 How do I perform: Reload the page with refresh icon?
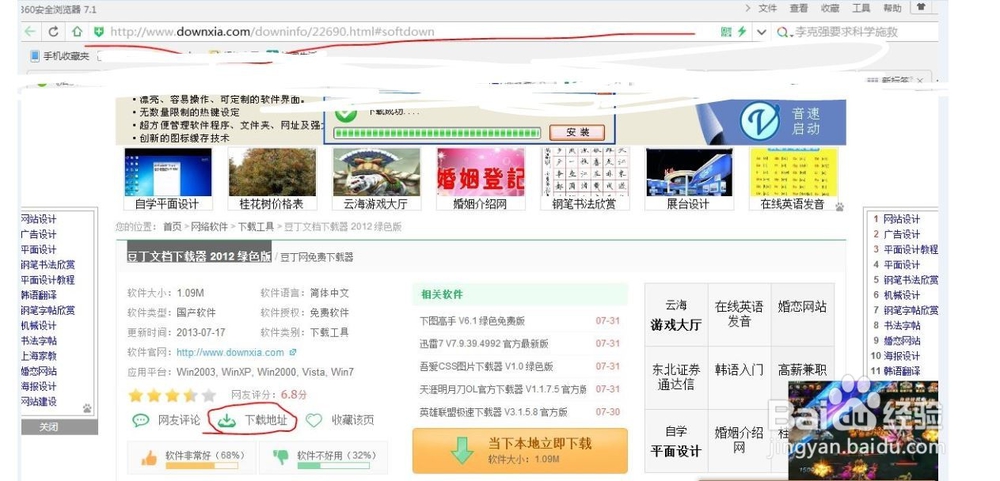54,31
